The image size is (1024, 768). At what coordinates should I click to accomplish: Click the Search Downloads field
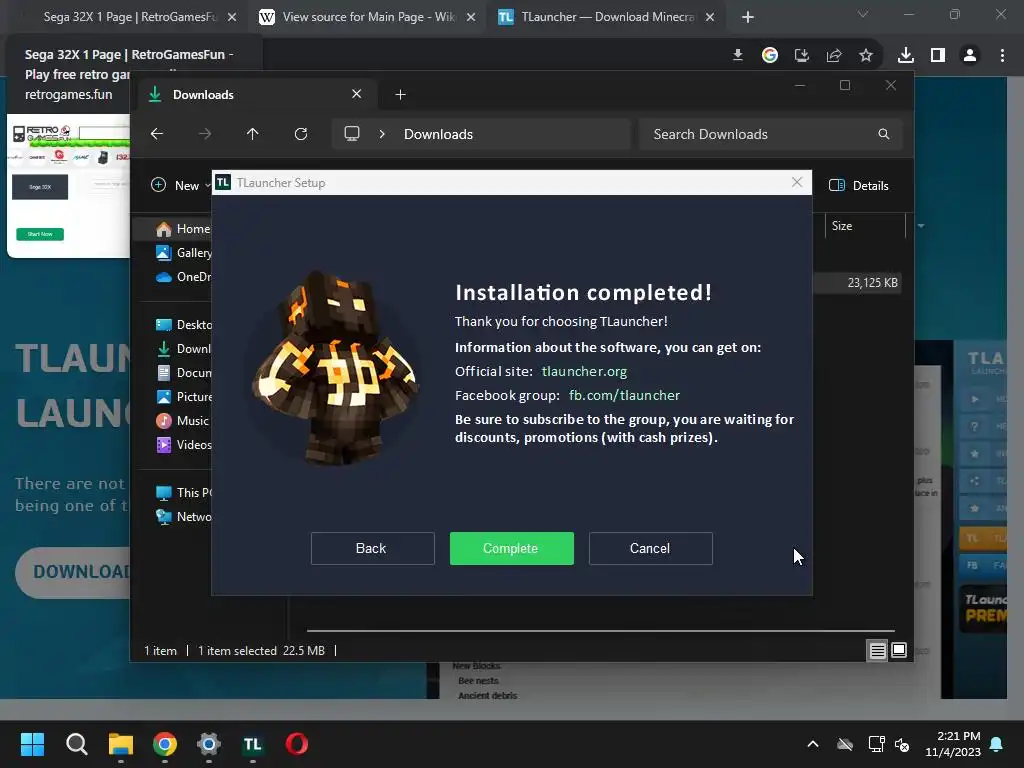(x=771, y=134)
